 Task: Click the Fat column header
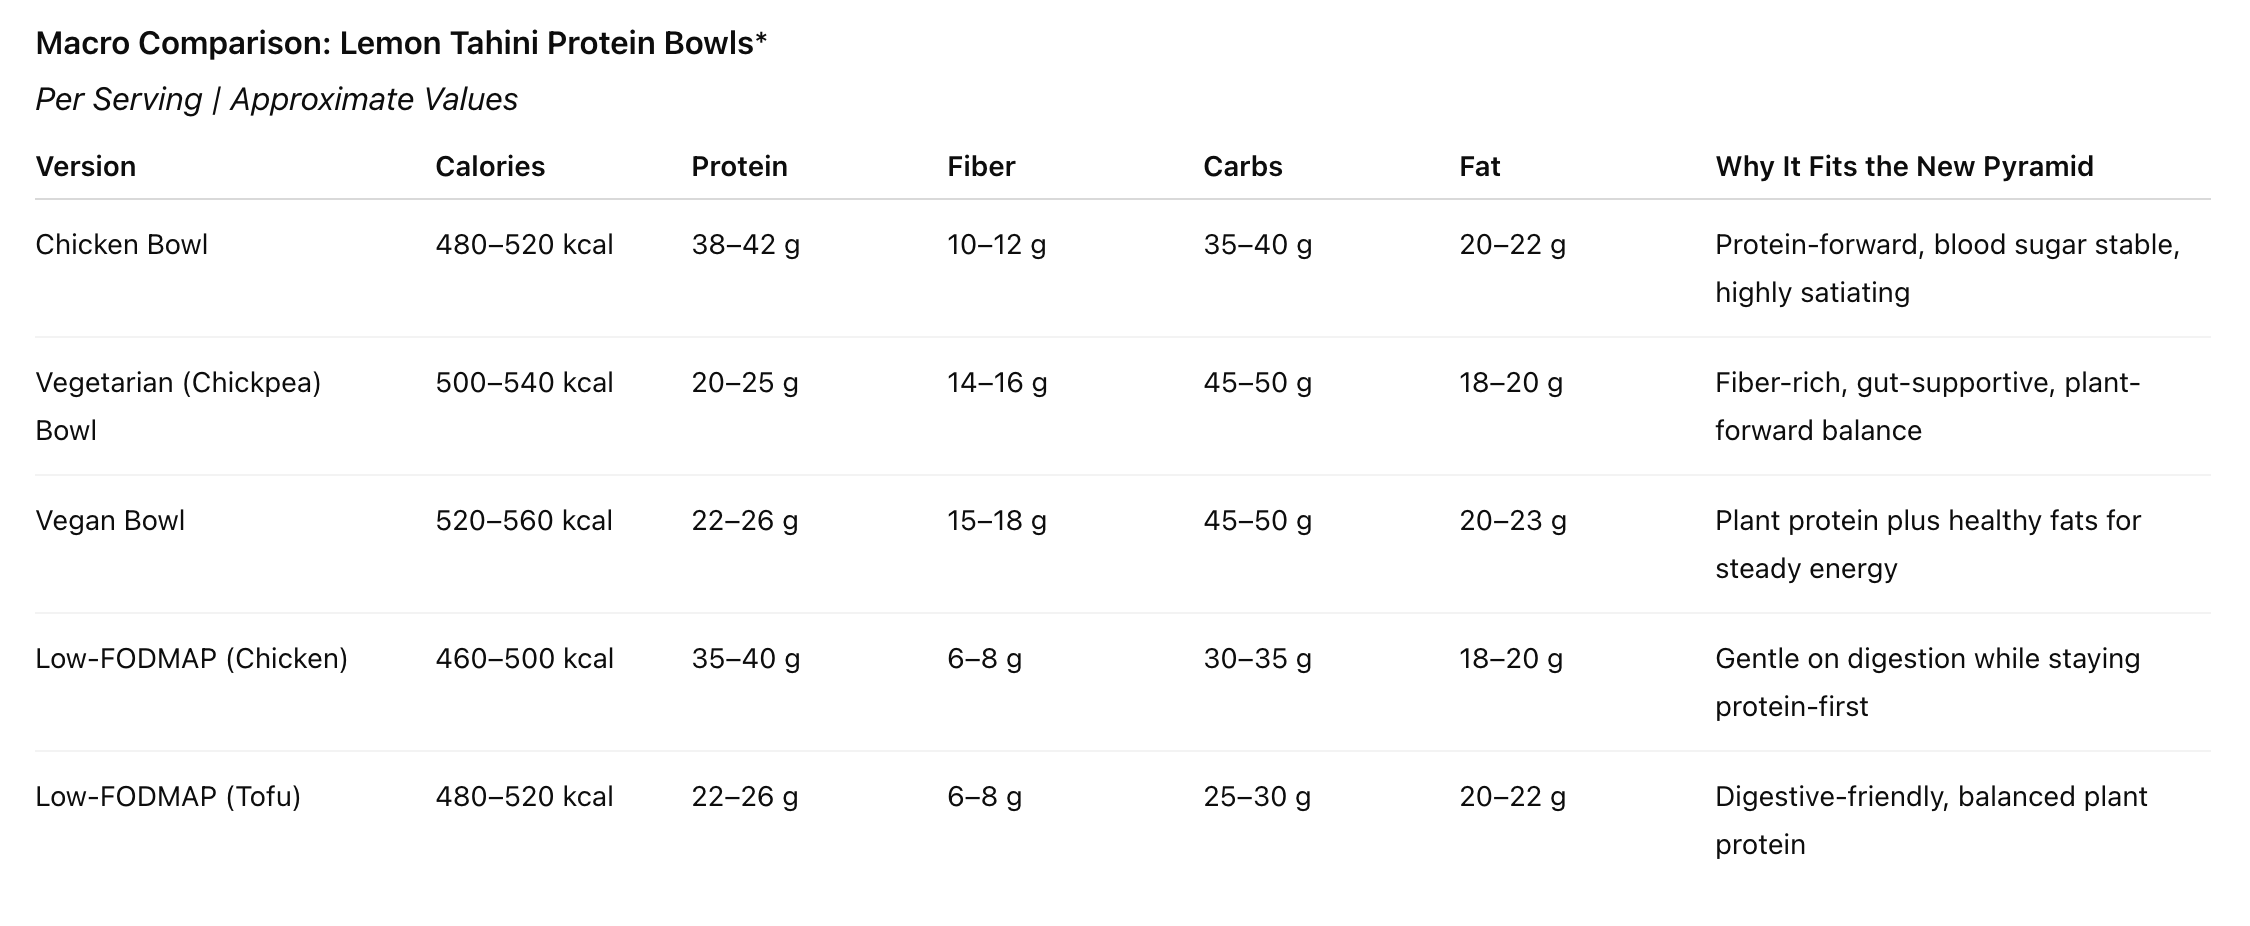(1479, 166)
